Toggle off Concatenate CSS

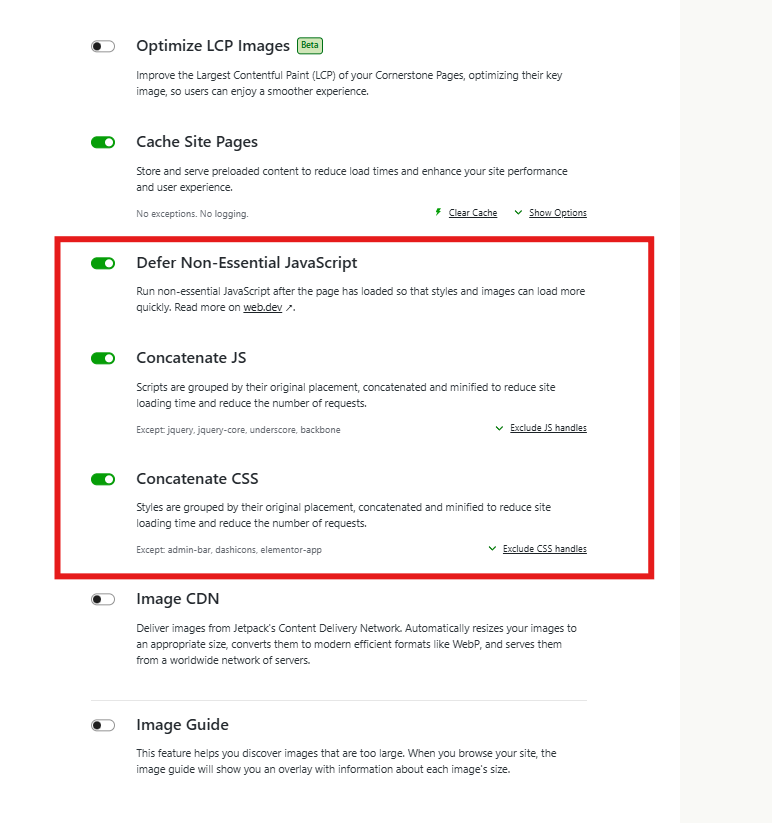point(103,479)
